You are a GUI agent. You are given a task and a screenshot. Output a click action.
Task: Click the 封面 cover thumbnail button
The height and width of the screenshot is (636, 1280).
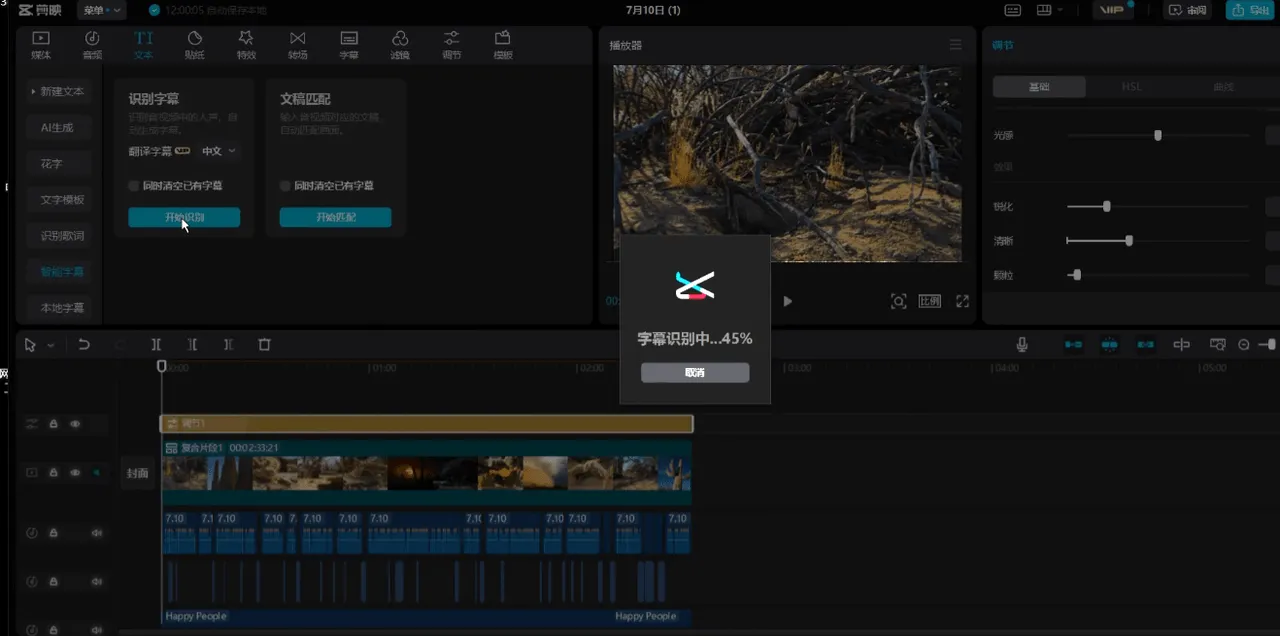click(x=138, y=473)
